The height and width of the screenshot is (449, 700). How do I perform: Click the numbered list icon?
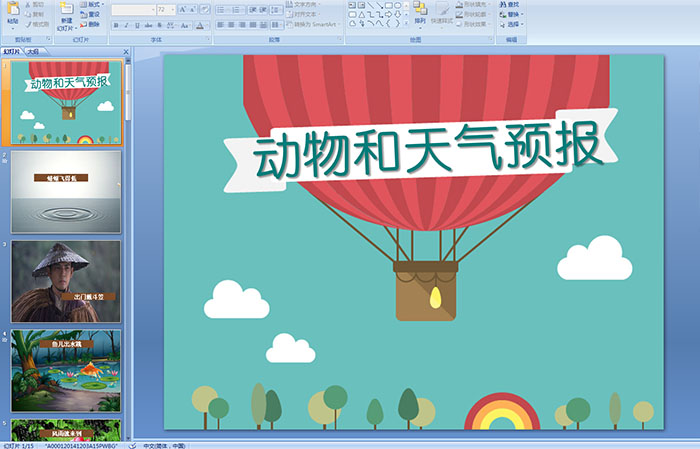(238, 10)
